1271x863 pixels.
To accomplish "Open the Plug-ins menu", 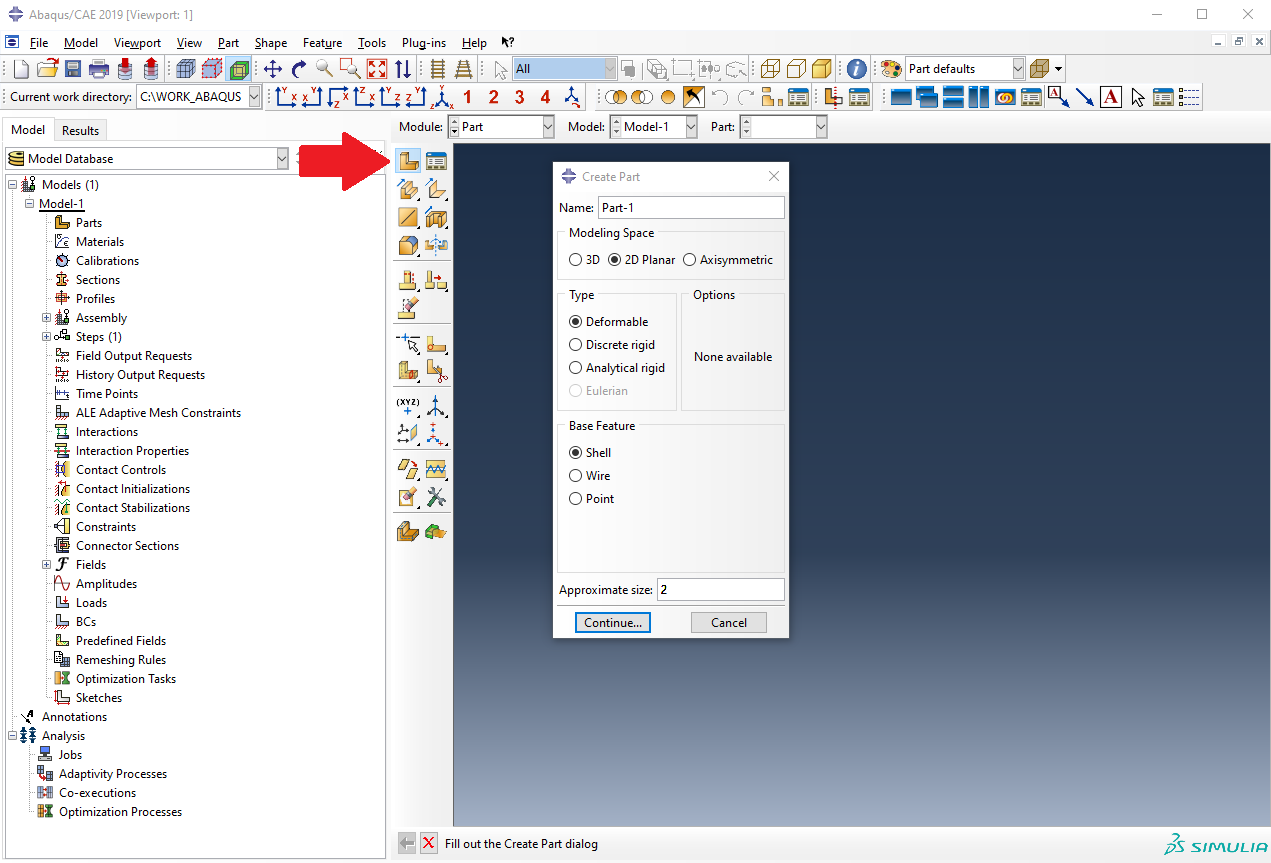I will (x=423, y=43).
